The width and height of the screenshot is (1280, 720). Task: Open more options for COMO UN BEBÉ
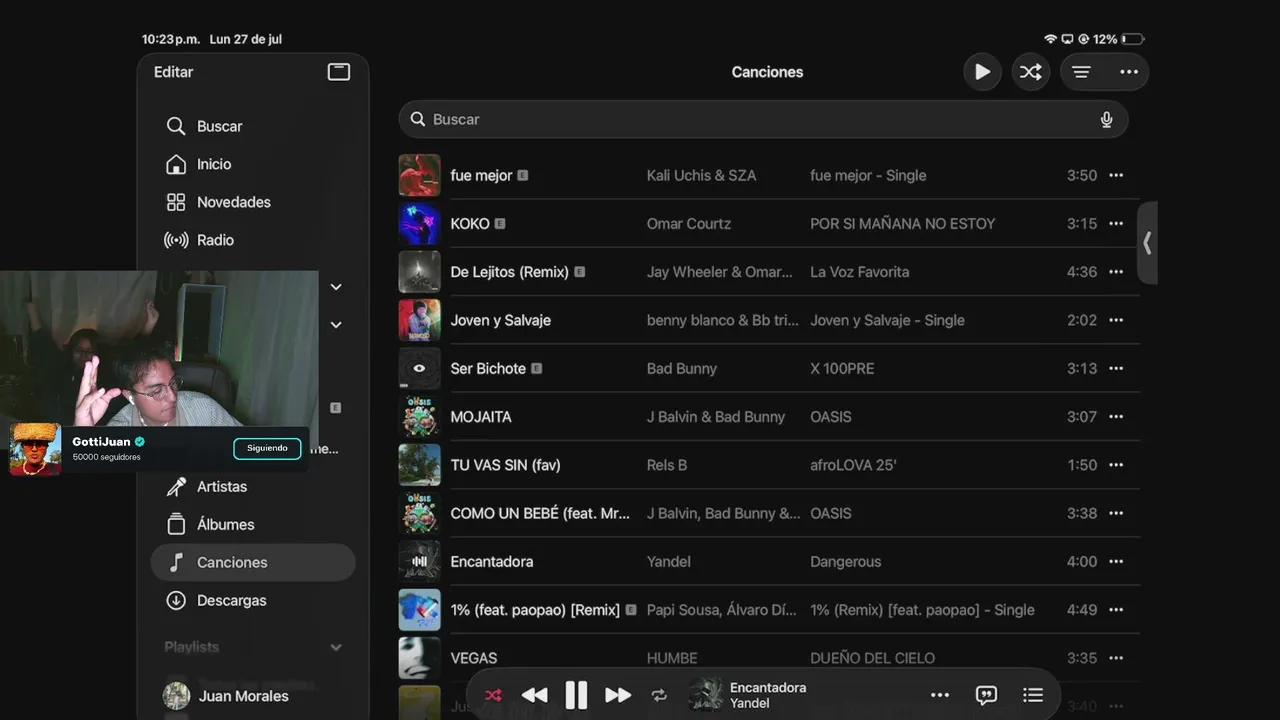tap(1116, 513)
